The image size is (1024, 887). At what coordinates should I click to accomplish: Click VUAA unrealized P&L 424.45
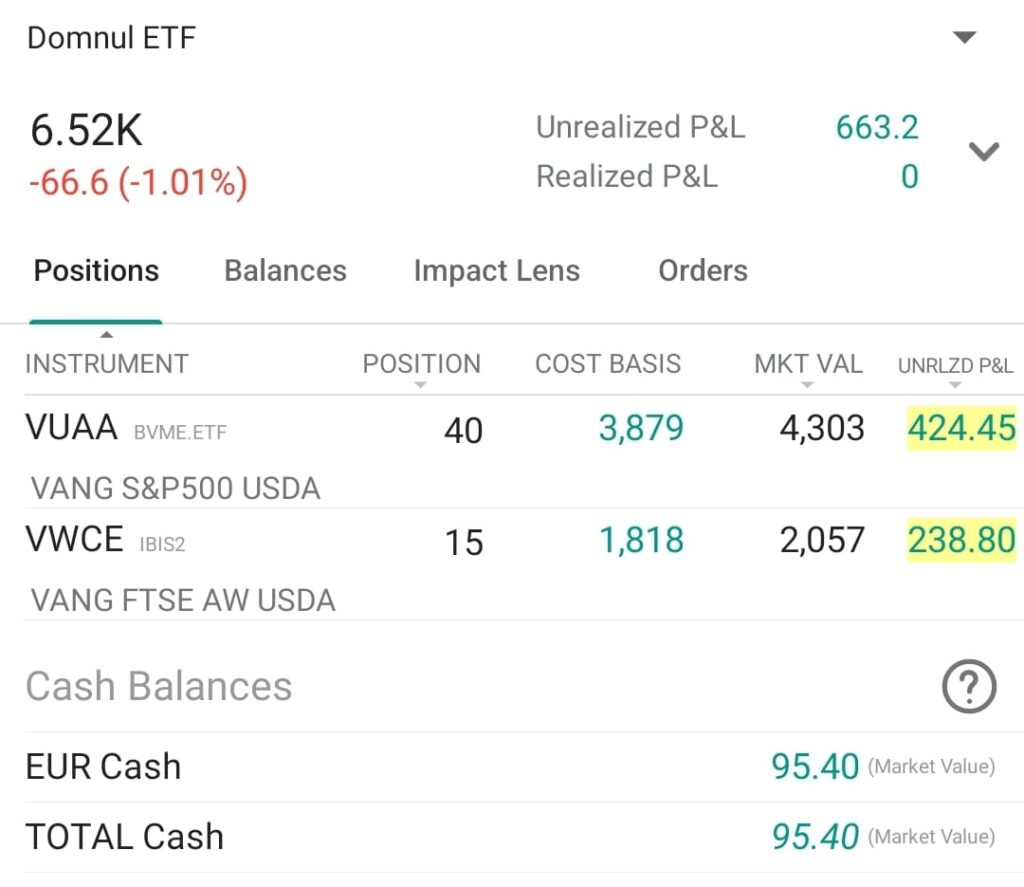pyautogui.click(x=961, y=428)
